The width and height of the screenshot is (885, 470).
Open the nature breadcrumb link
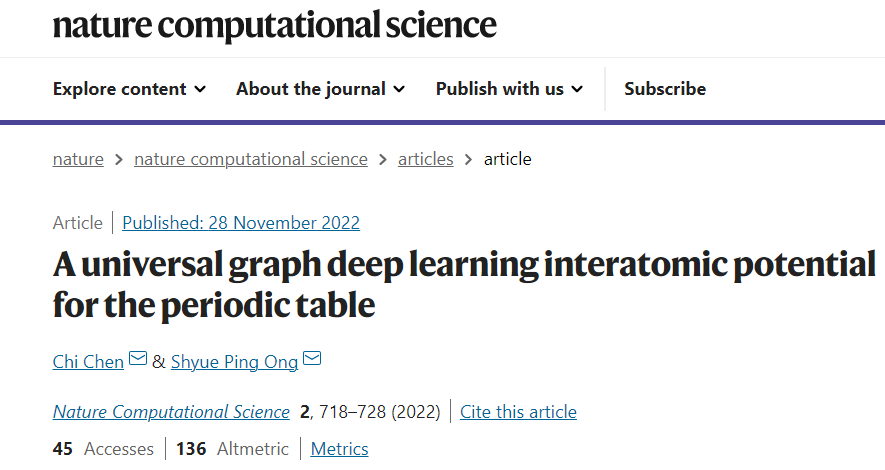tap(78, 160)
